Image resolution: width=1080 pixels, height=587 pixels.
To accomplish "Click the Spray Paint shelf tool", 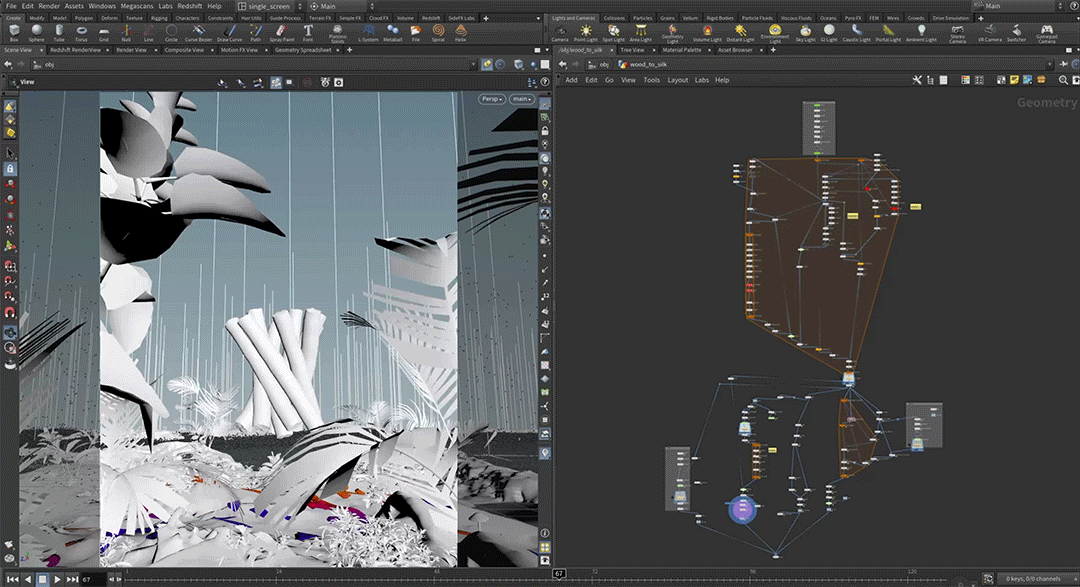I will [x=283, y=32].
